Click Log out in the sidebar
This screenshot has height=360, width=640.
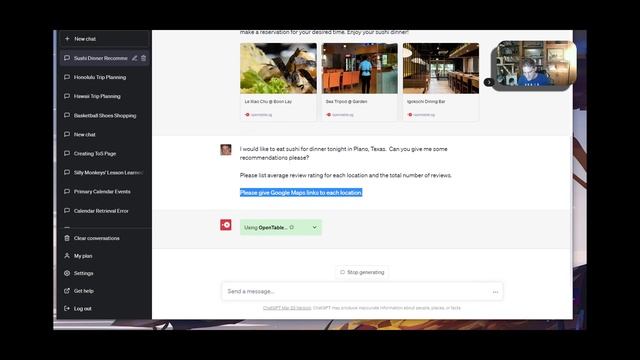104,309
